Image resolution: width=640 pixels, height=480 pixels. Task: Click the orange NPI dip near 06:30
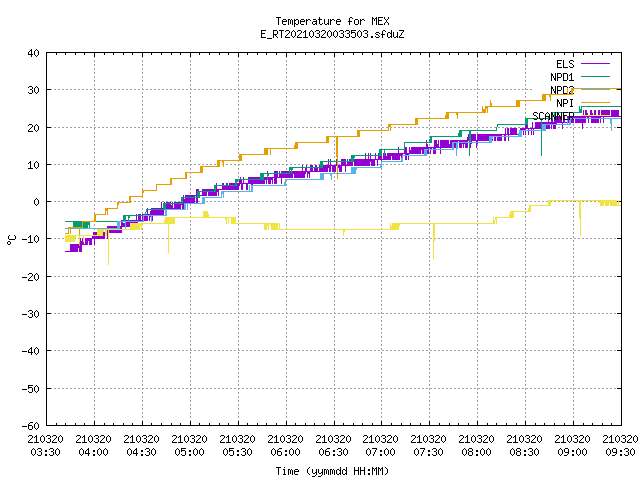[x=337, y=158]
